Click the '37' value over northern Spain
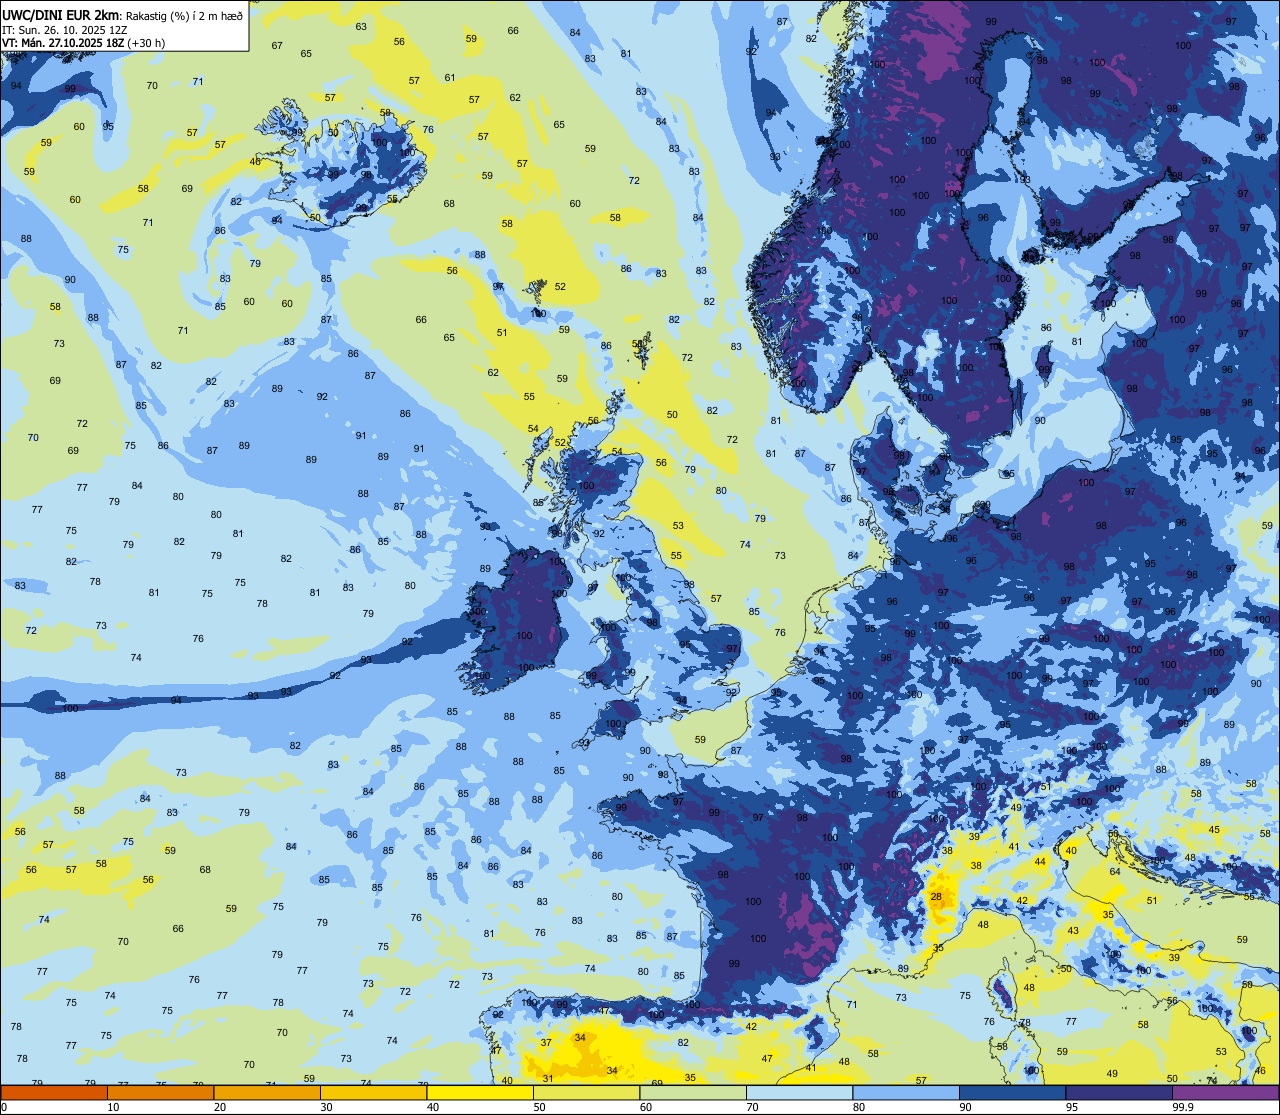 tap(546, 1042)
